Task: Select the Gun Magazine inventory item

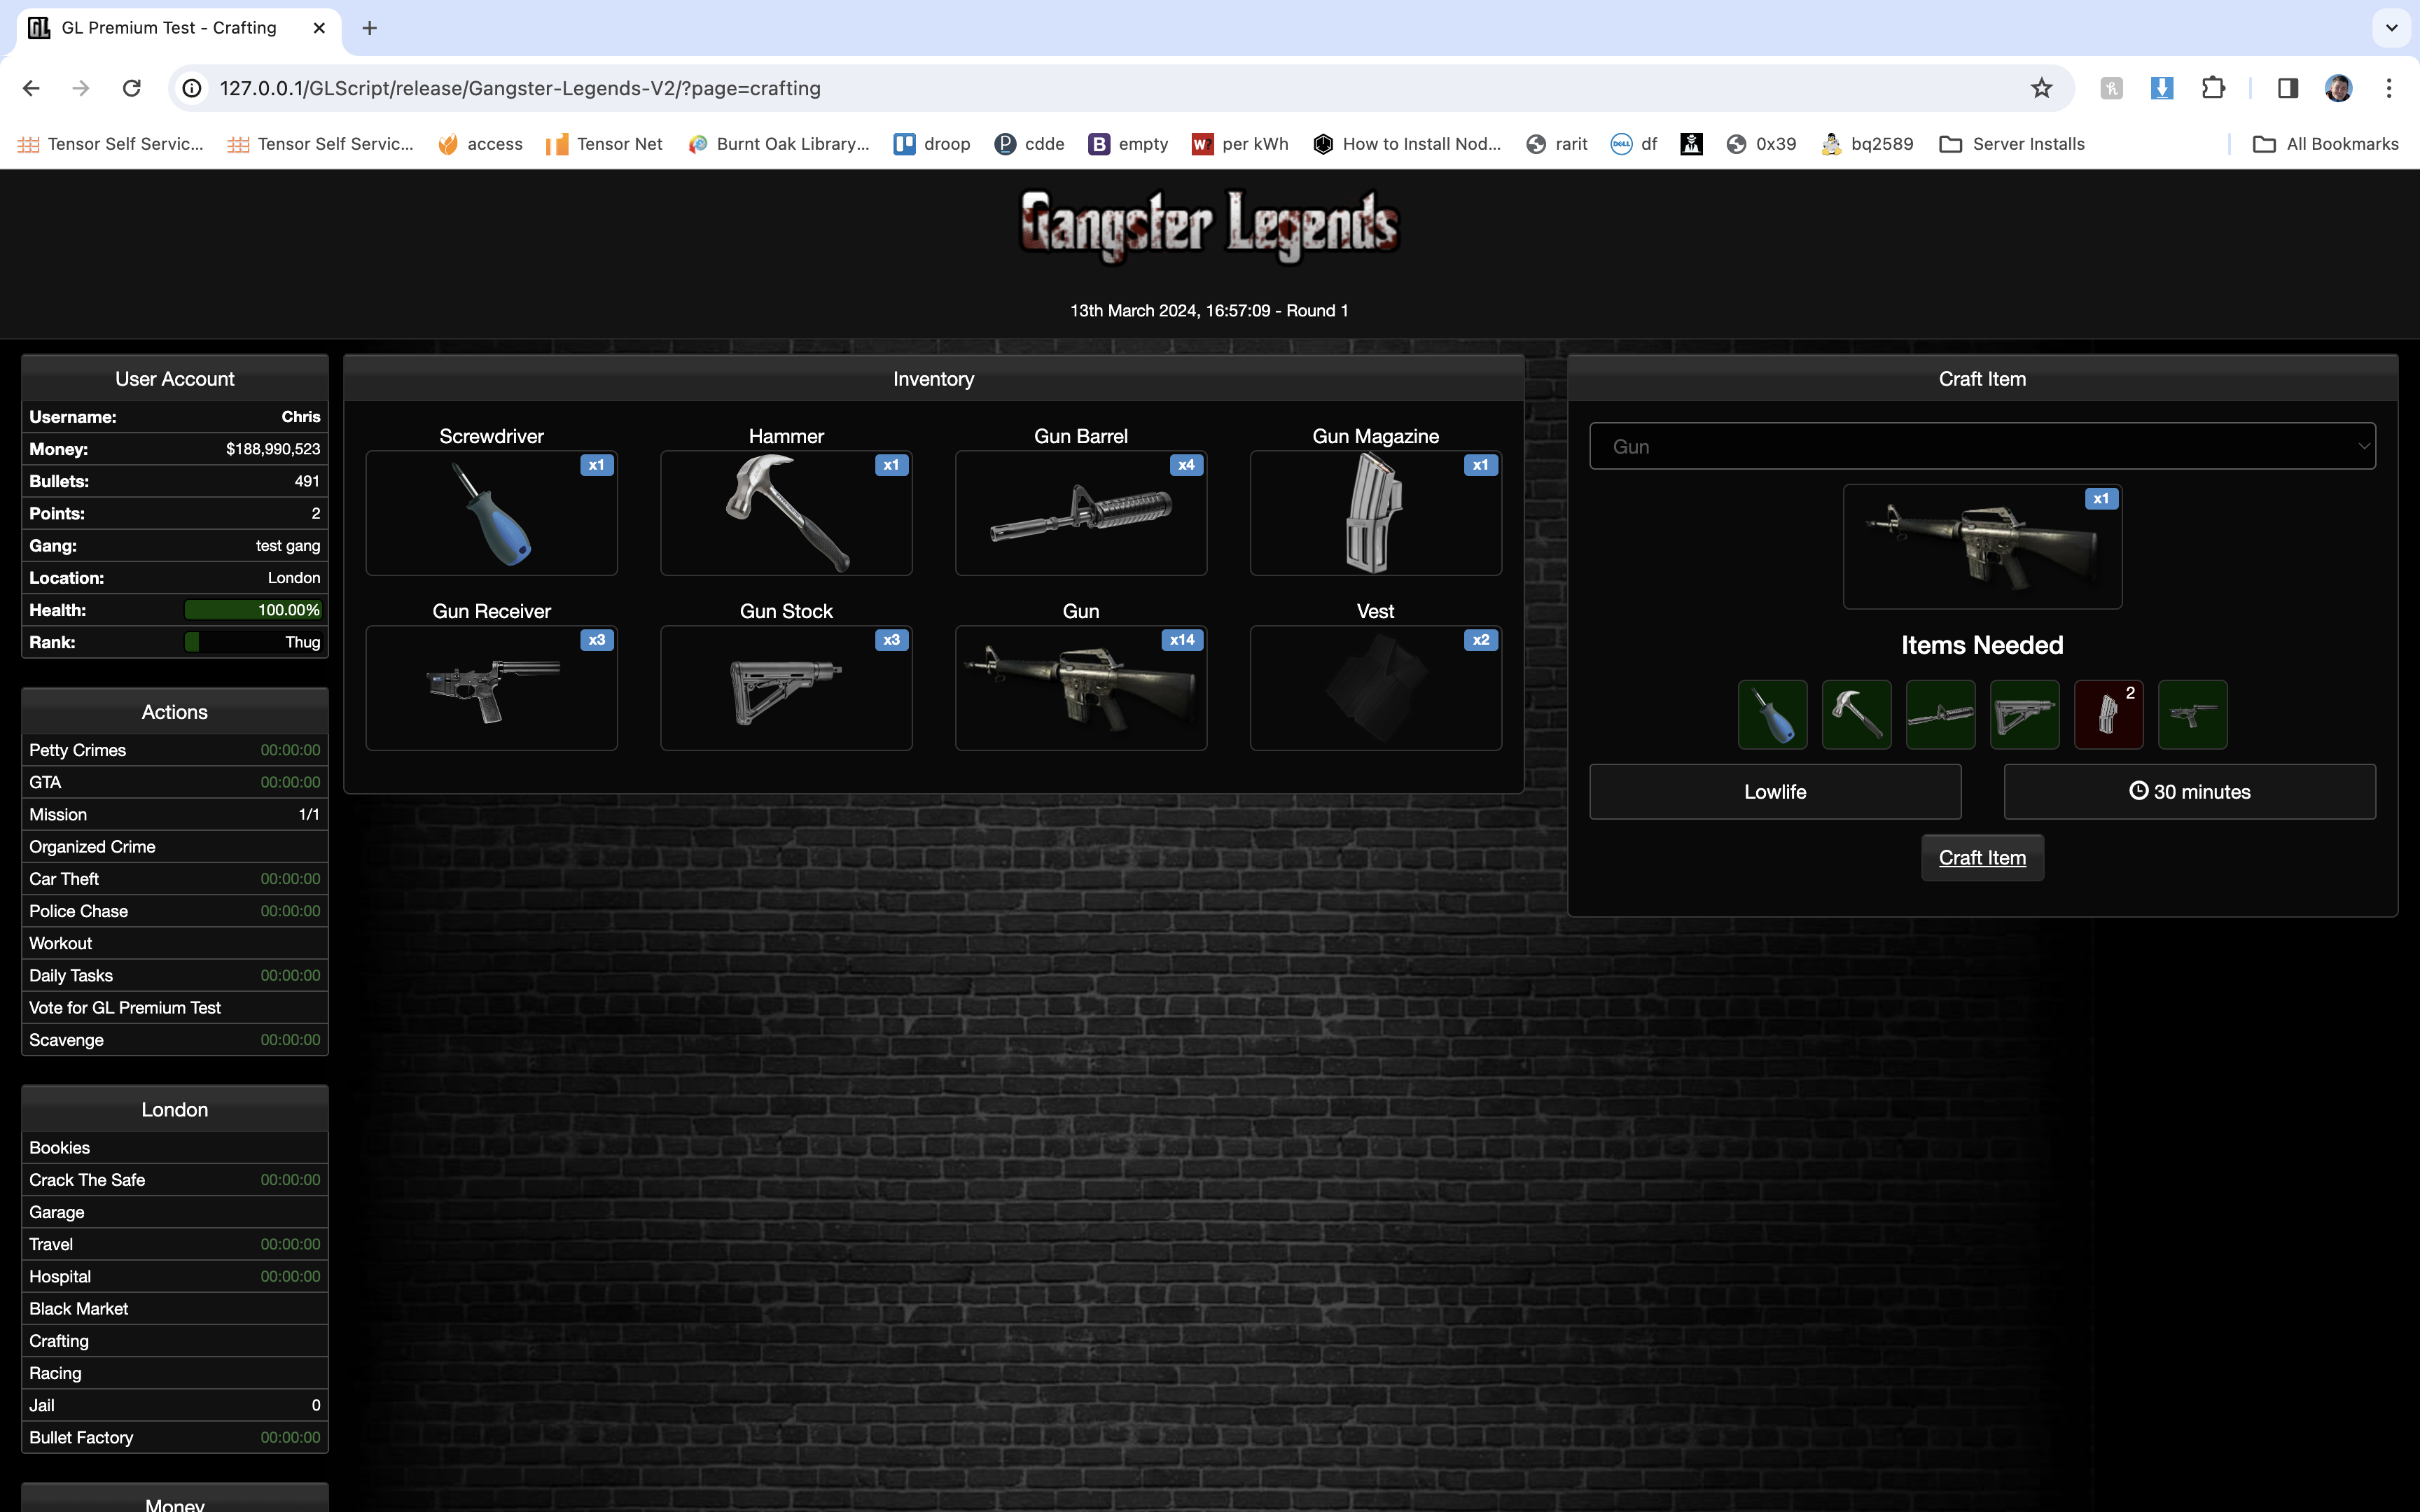Action: point(1375,513)
